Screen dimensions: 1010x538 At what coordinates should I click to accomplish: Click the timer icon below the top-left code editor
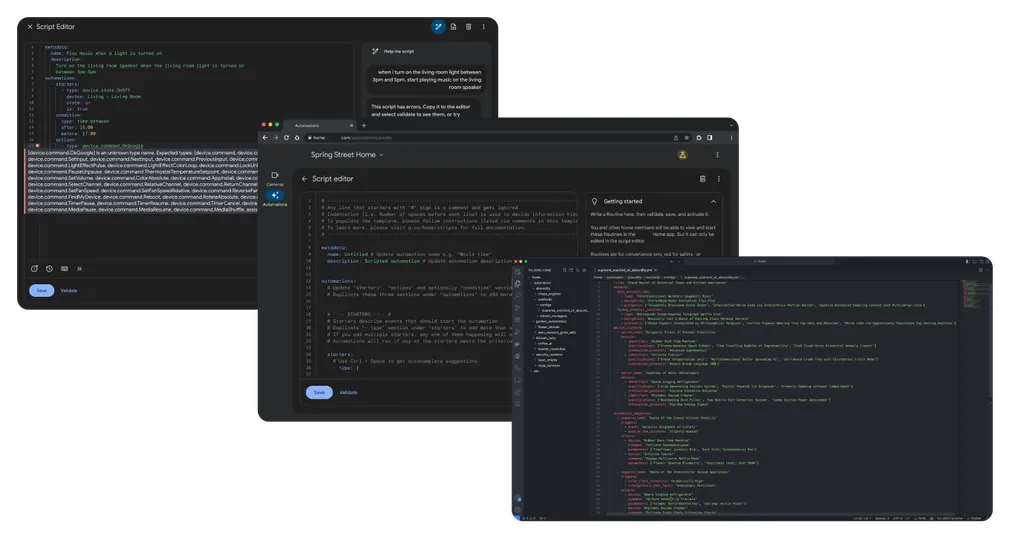[34, 269]
